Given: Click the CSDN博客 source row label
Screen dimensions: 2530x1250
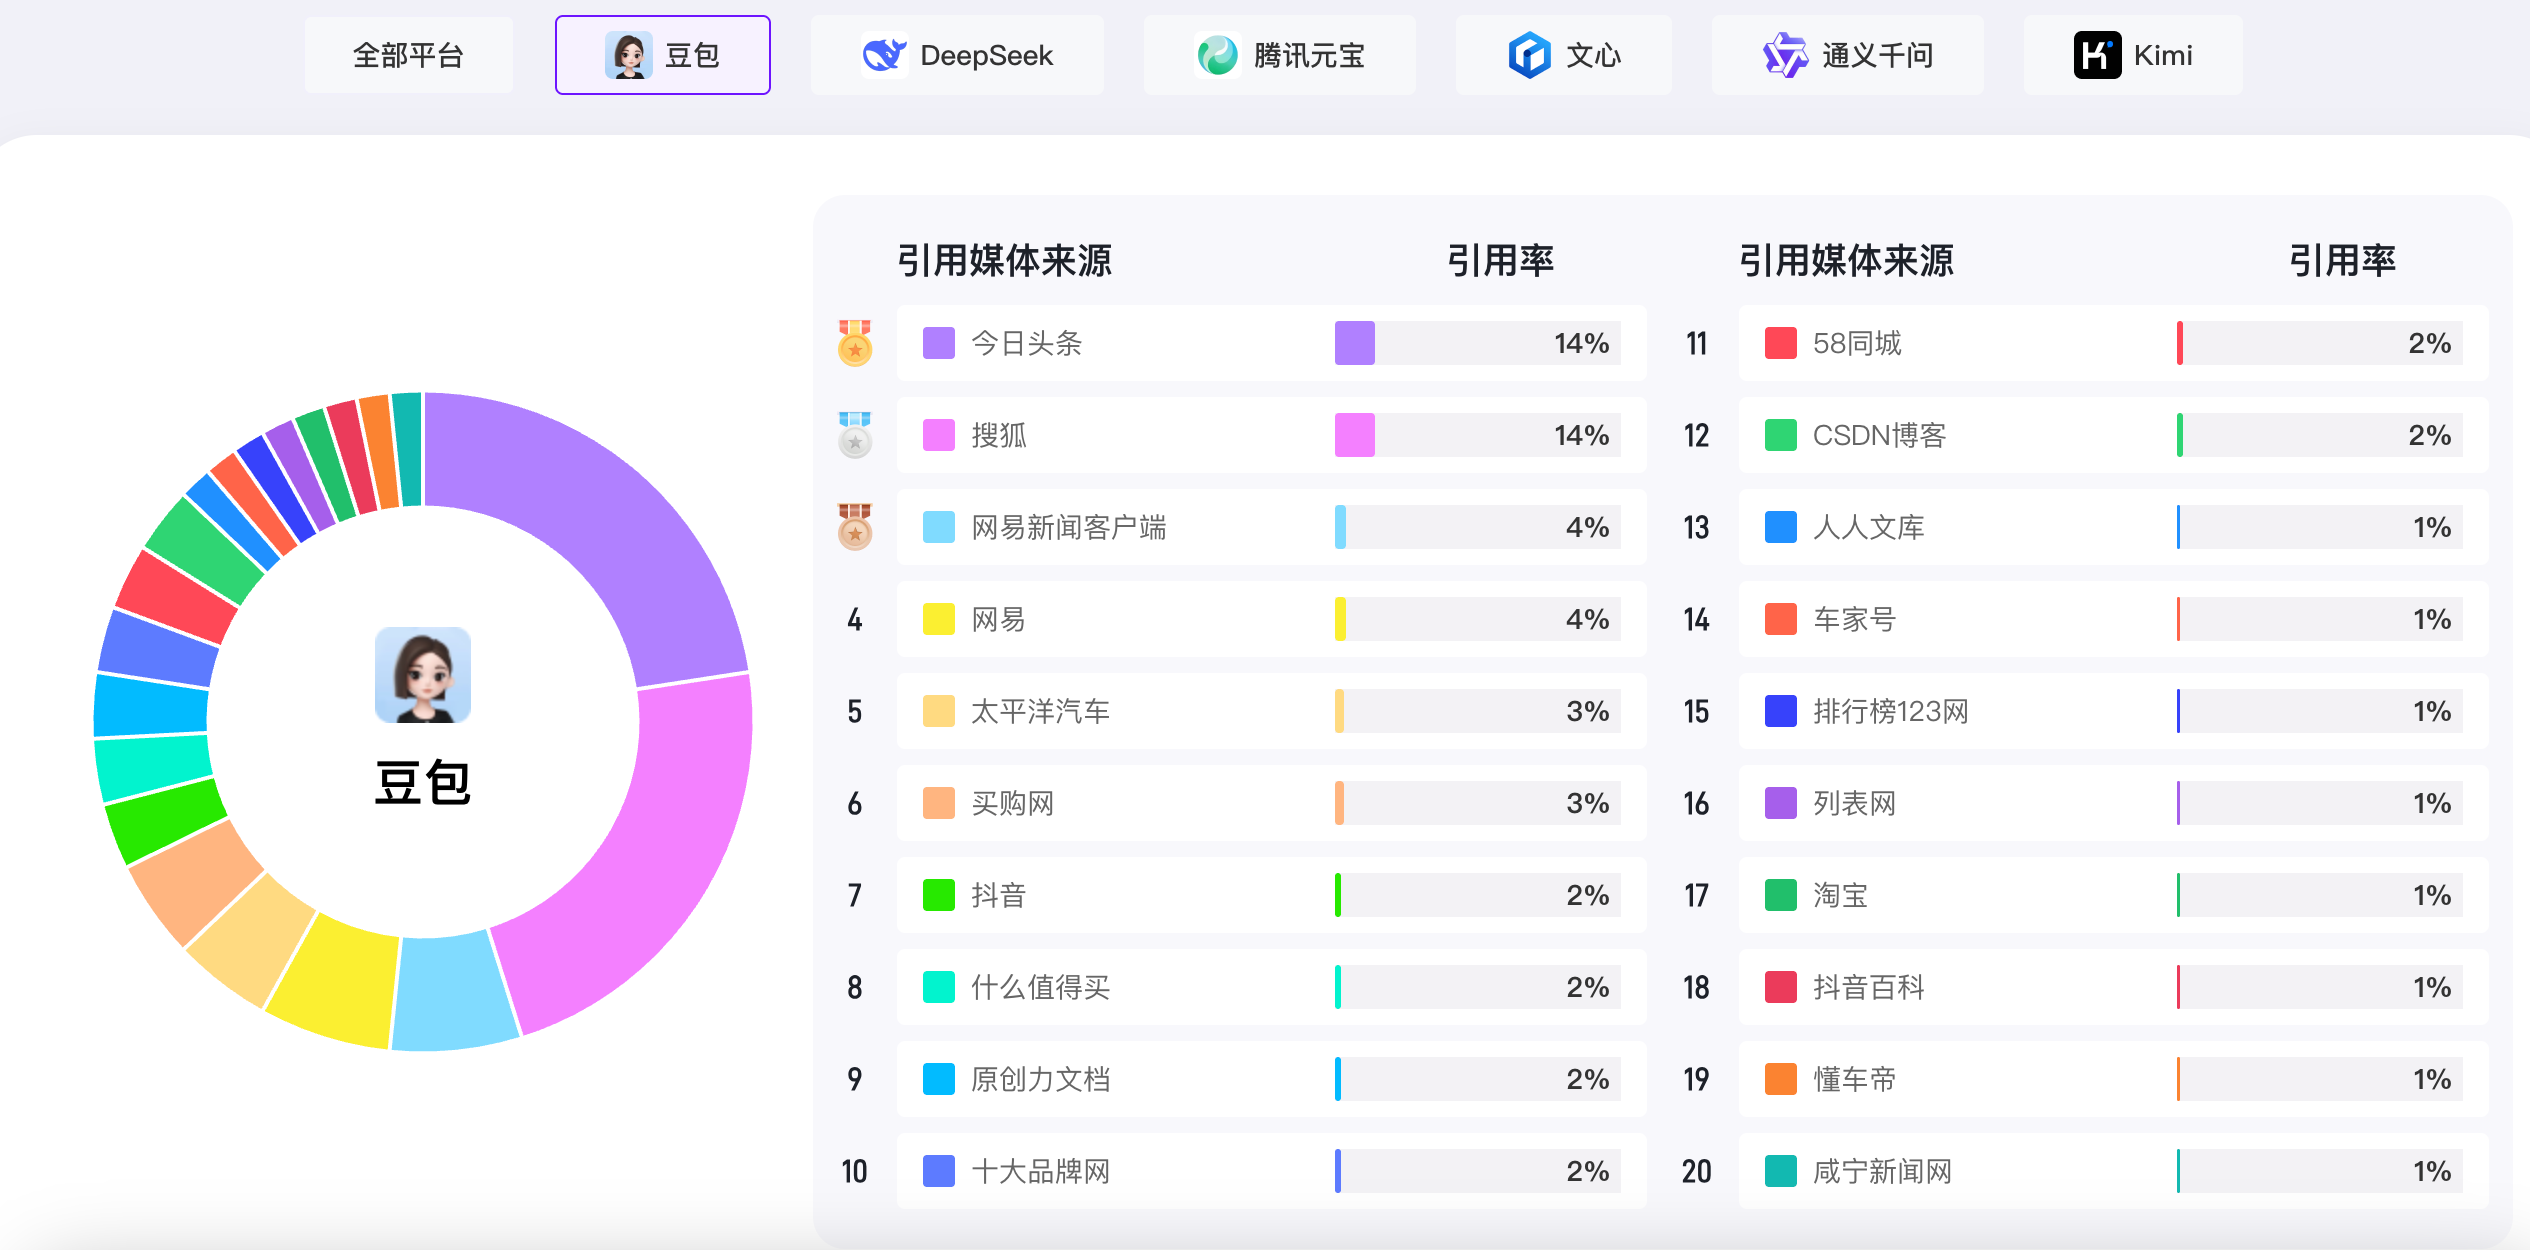Looking at the screenshot, I should (1879, 435).
